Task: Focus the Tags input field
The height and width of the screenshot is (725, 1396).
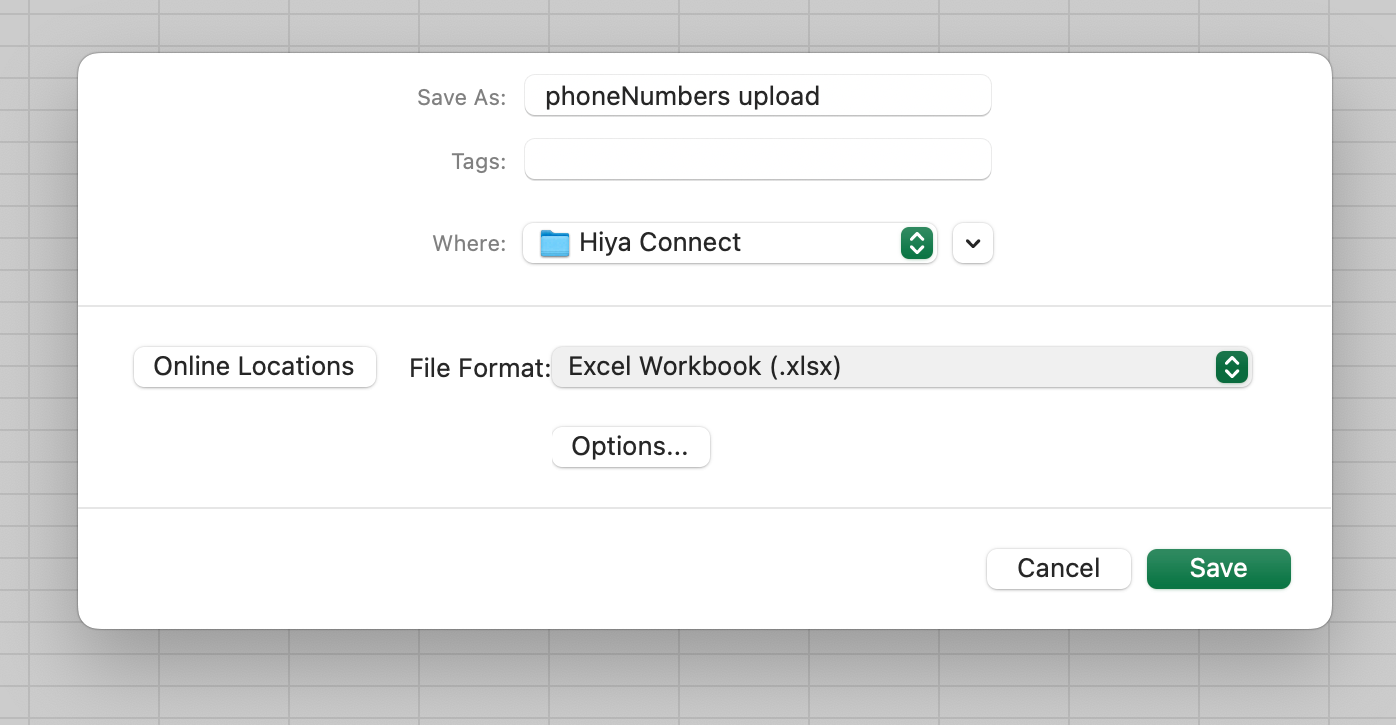Action: pos(757,160)
